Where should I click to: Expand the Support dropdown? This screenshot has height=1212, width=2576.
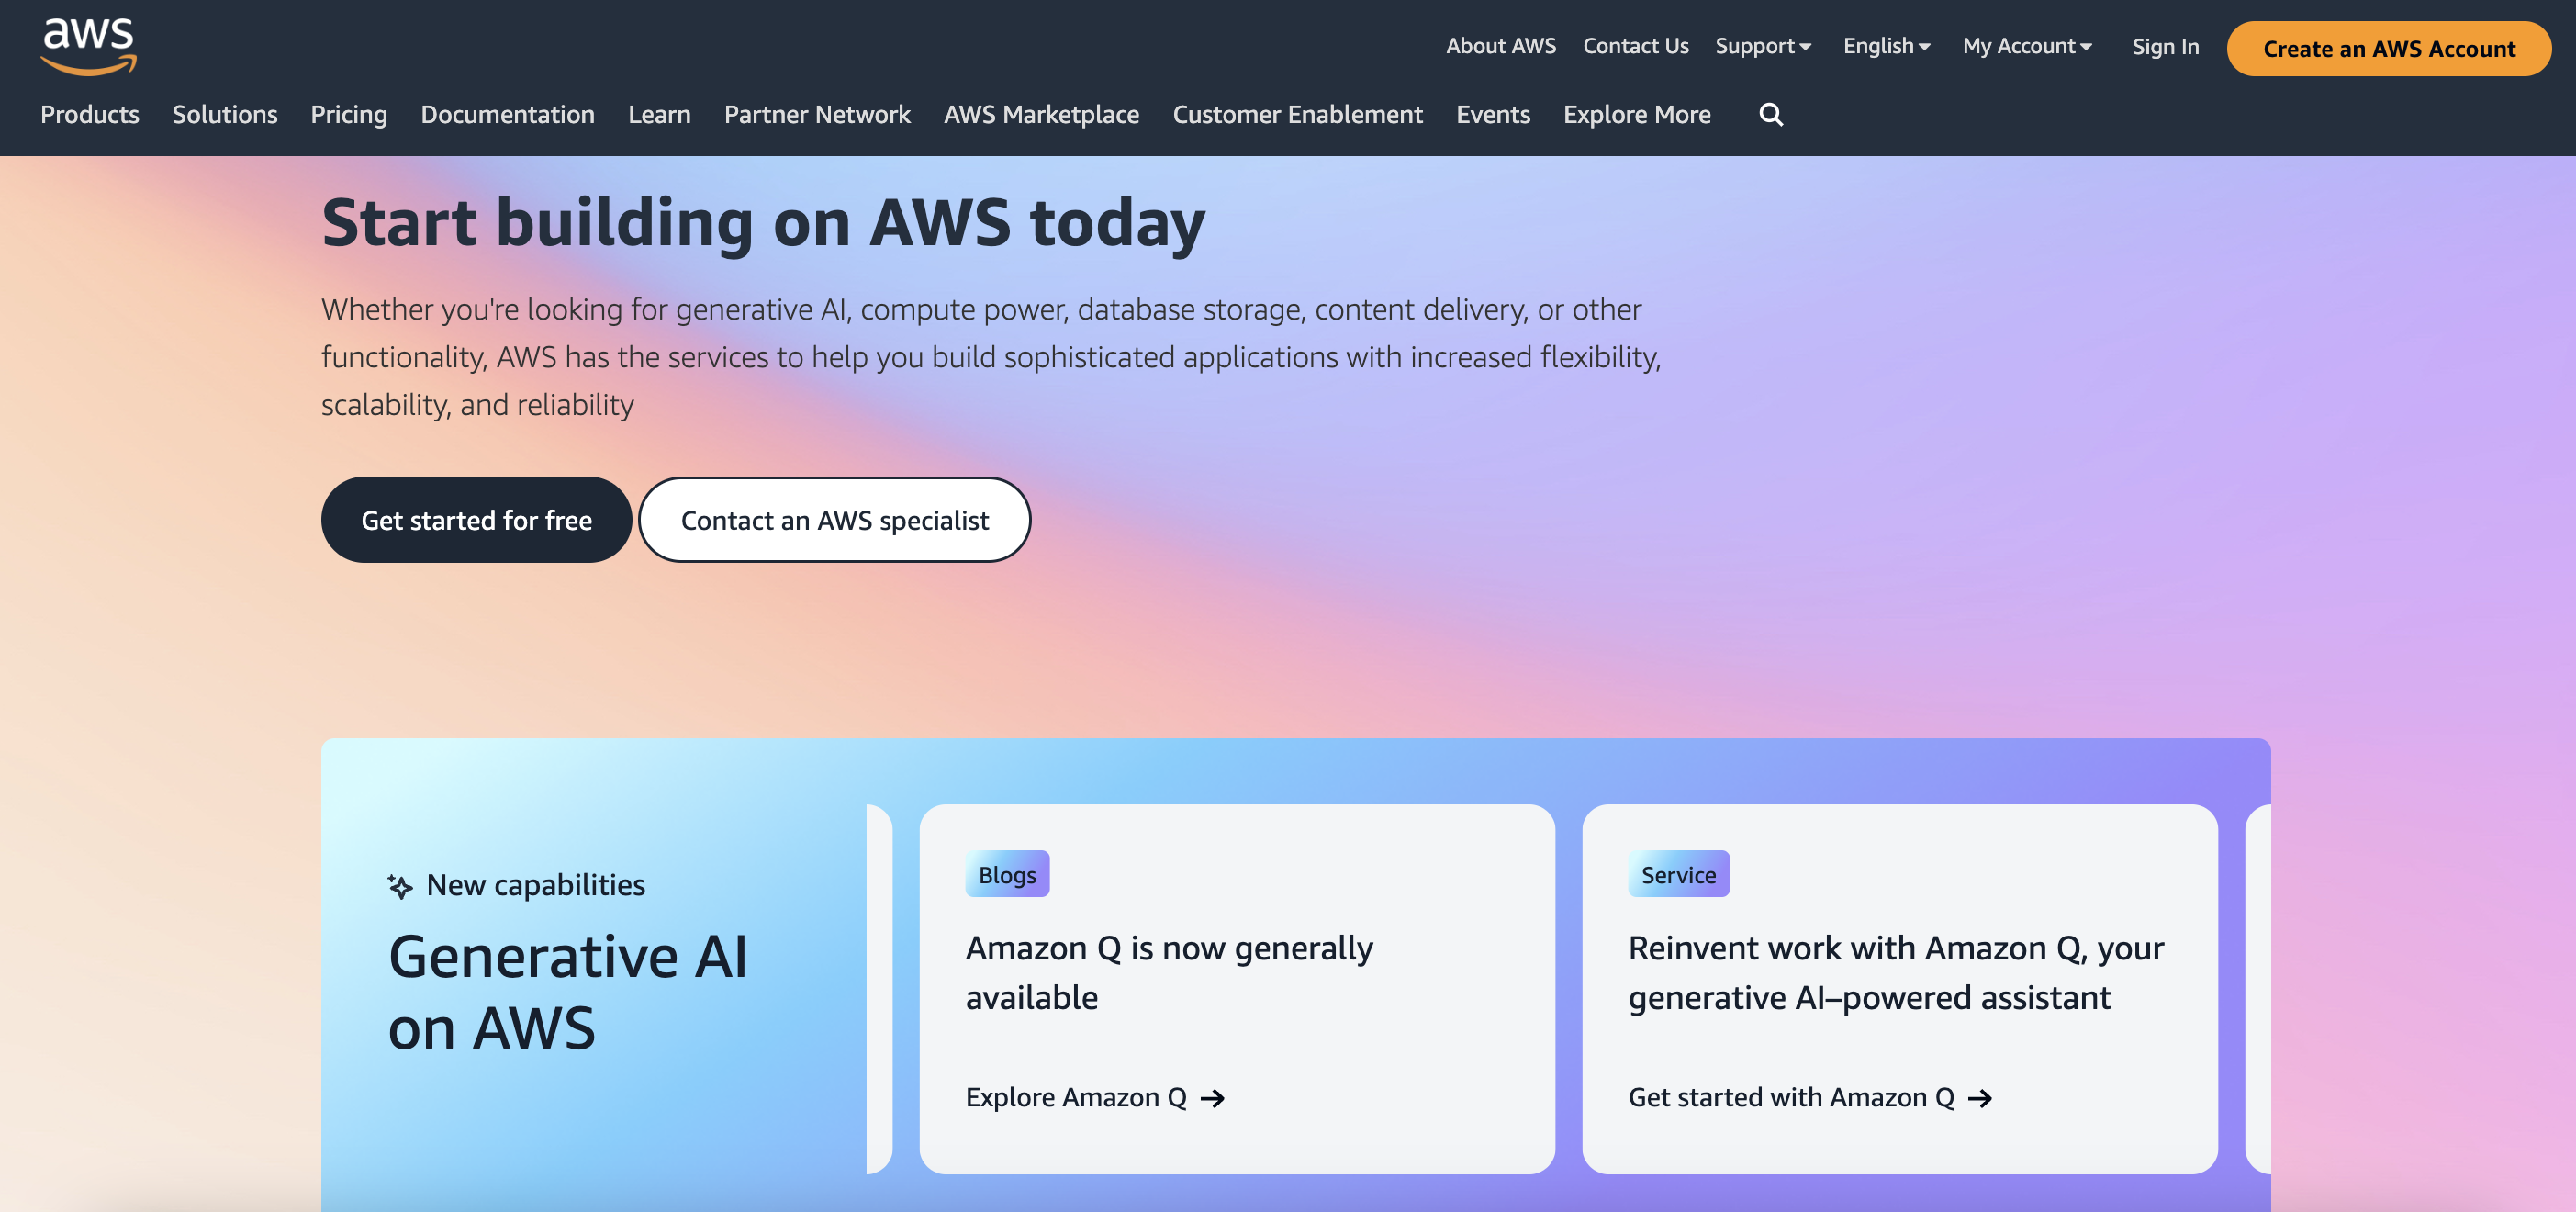pyautogui.click(x=1762, y=46)
